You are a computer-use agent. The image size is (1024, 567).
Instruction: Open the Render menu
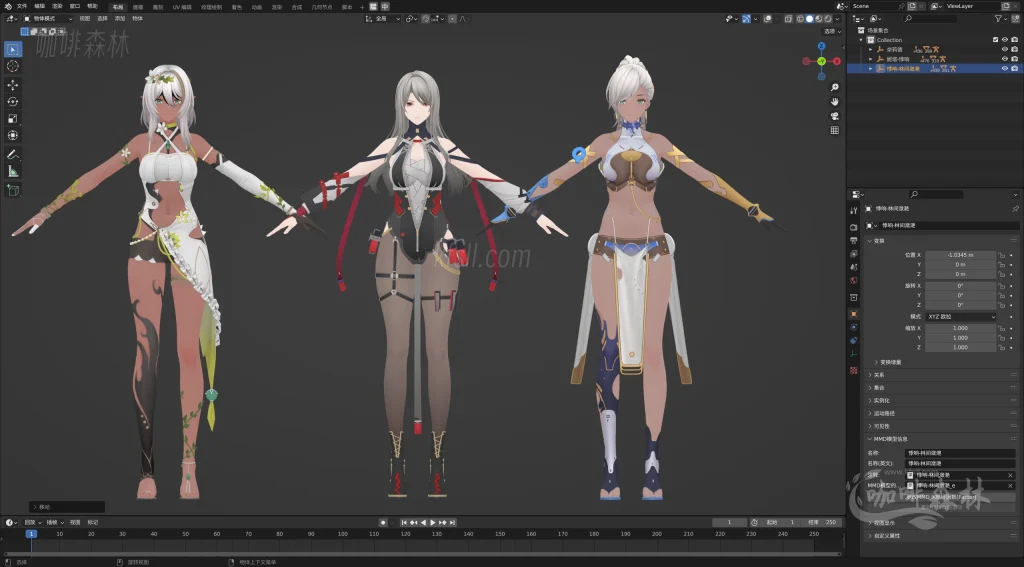point(57,7)
